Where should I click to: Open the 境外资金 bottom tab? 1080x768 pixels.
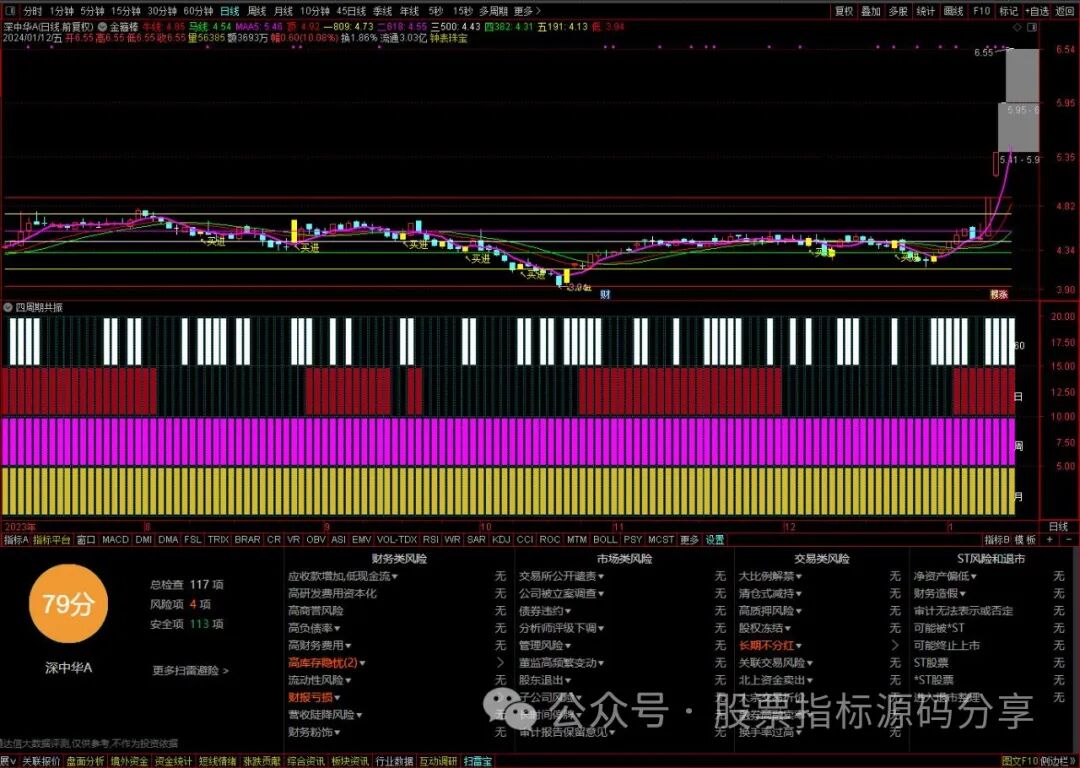pos(129,761)
